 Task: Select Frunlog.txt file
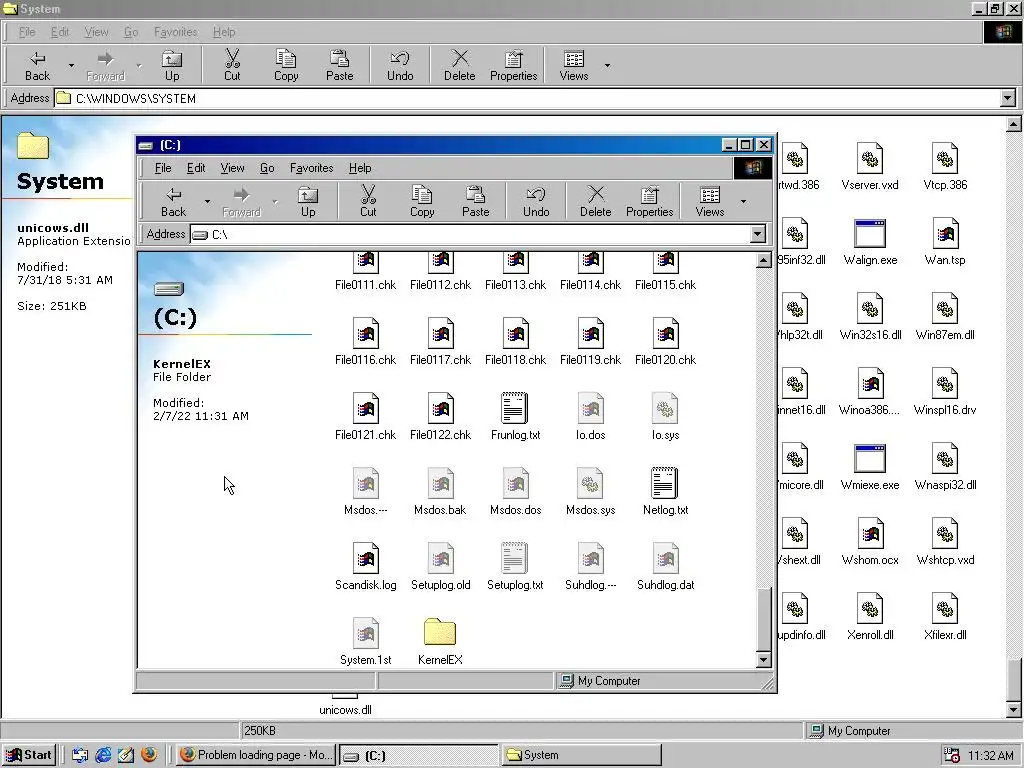(x=515, y=417)
